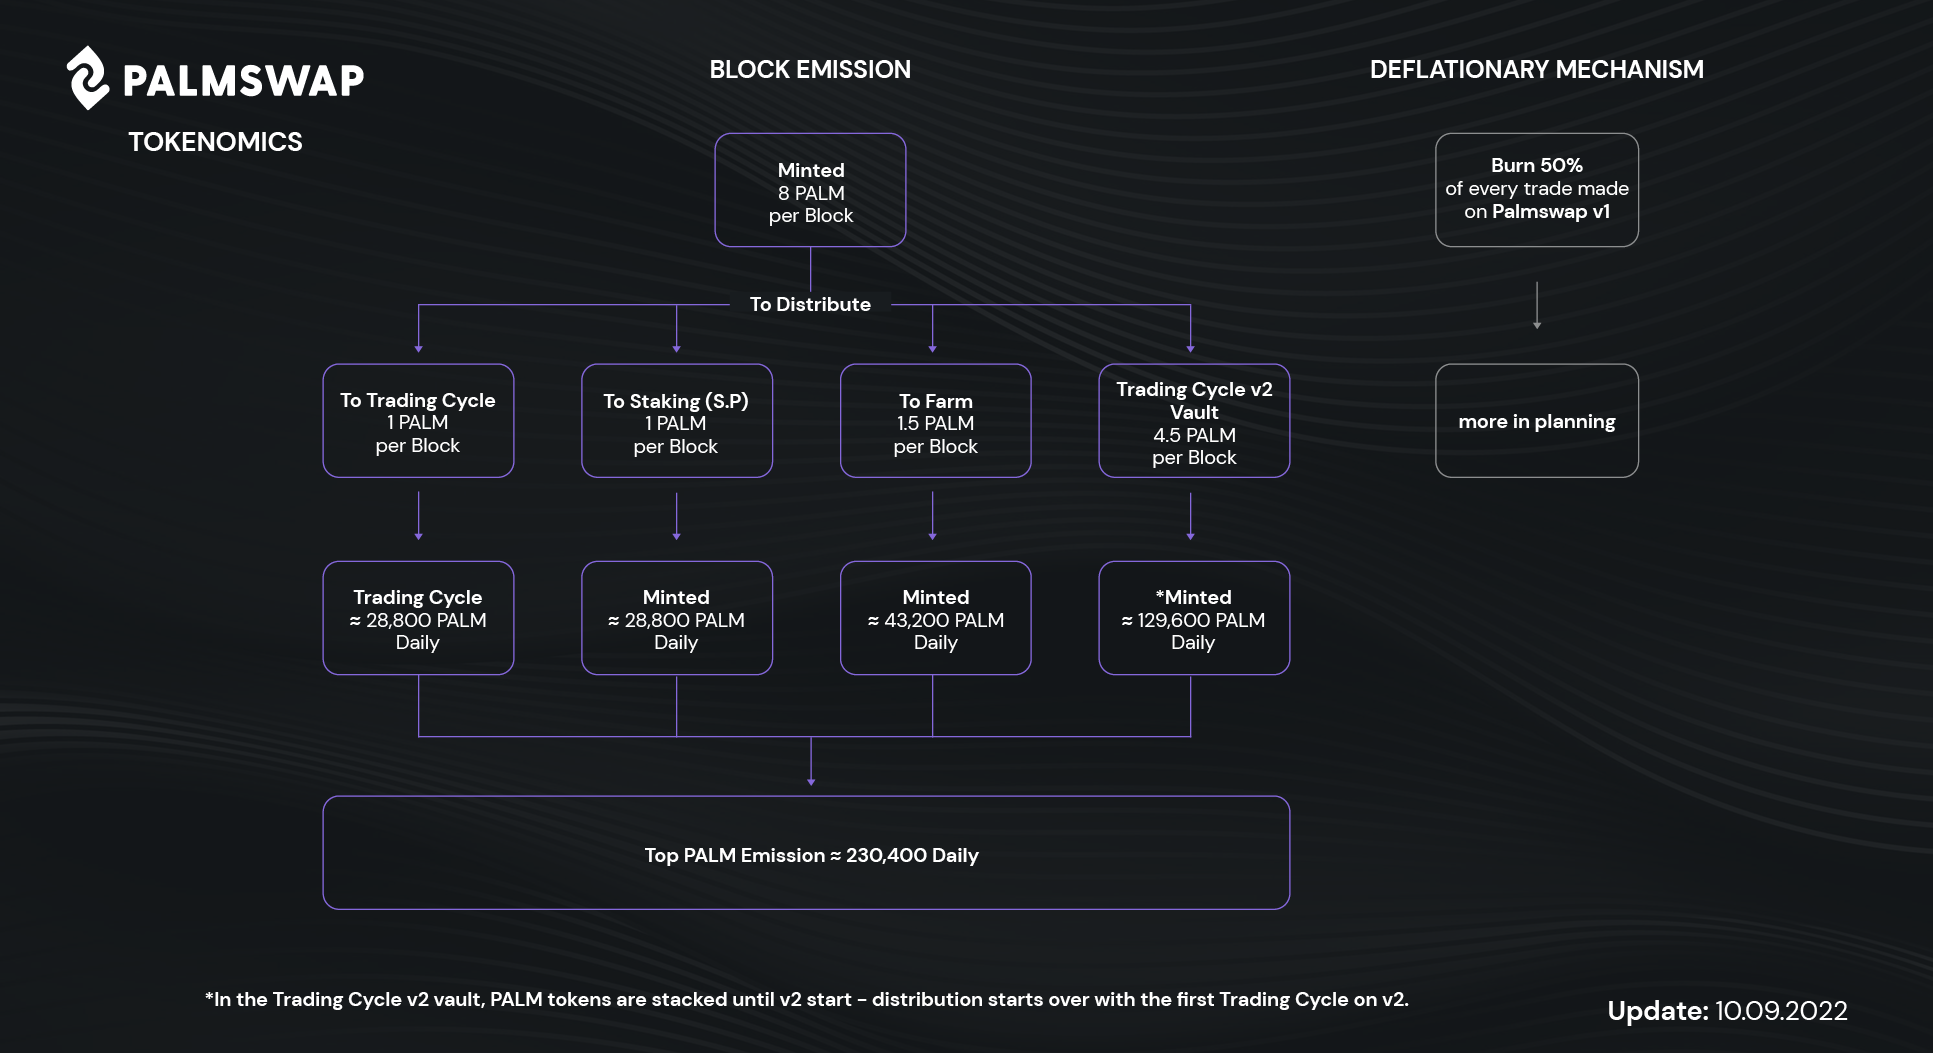Select the To Farm 1.5 PALM box
Screen dimensions: 1933x1053
click(x=935, y=421)
